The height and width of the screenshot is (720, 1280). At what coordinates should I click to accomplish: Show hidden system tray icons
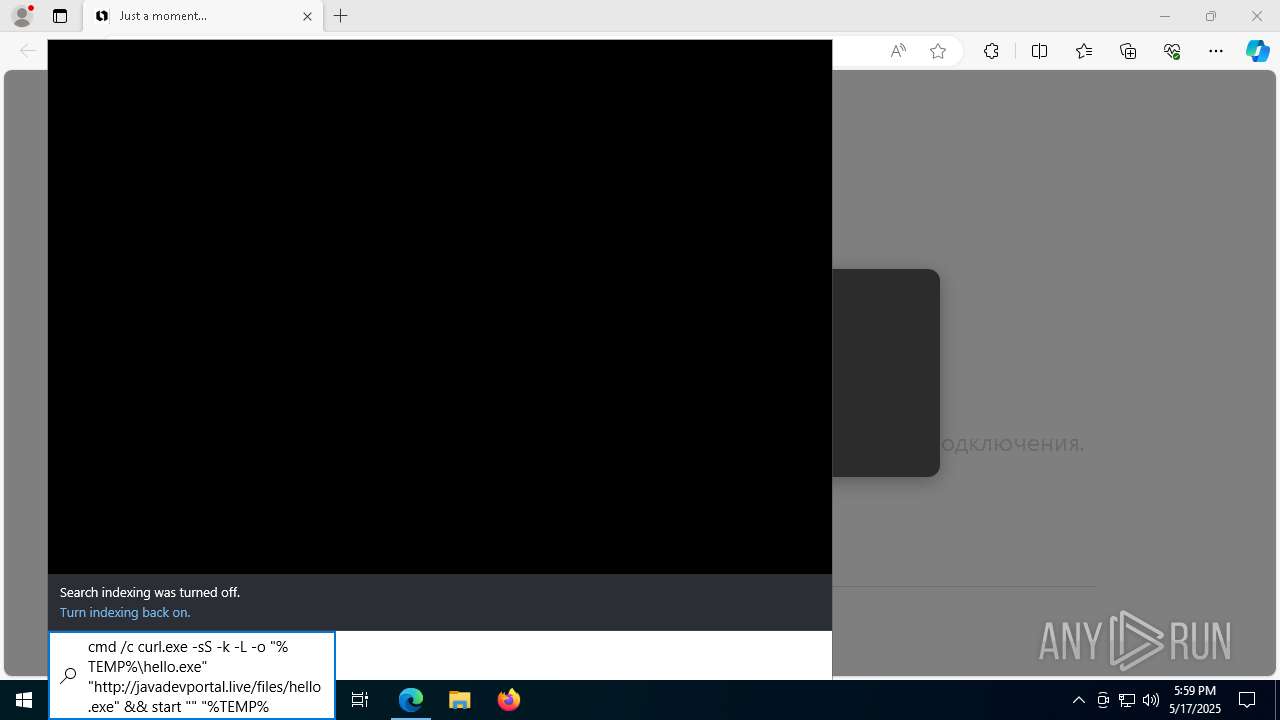coord(1078,700)
